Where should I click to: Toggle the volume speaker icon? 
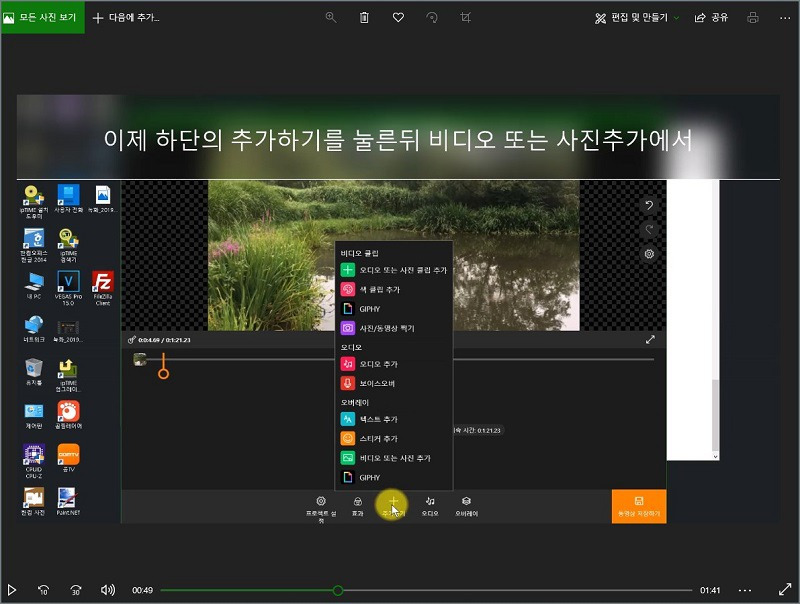coord(108,590)
